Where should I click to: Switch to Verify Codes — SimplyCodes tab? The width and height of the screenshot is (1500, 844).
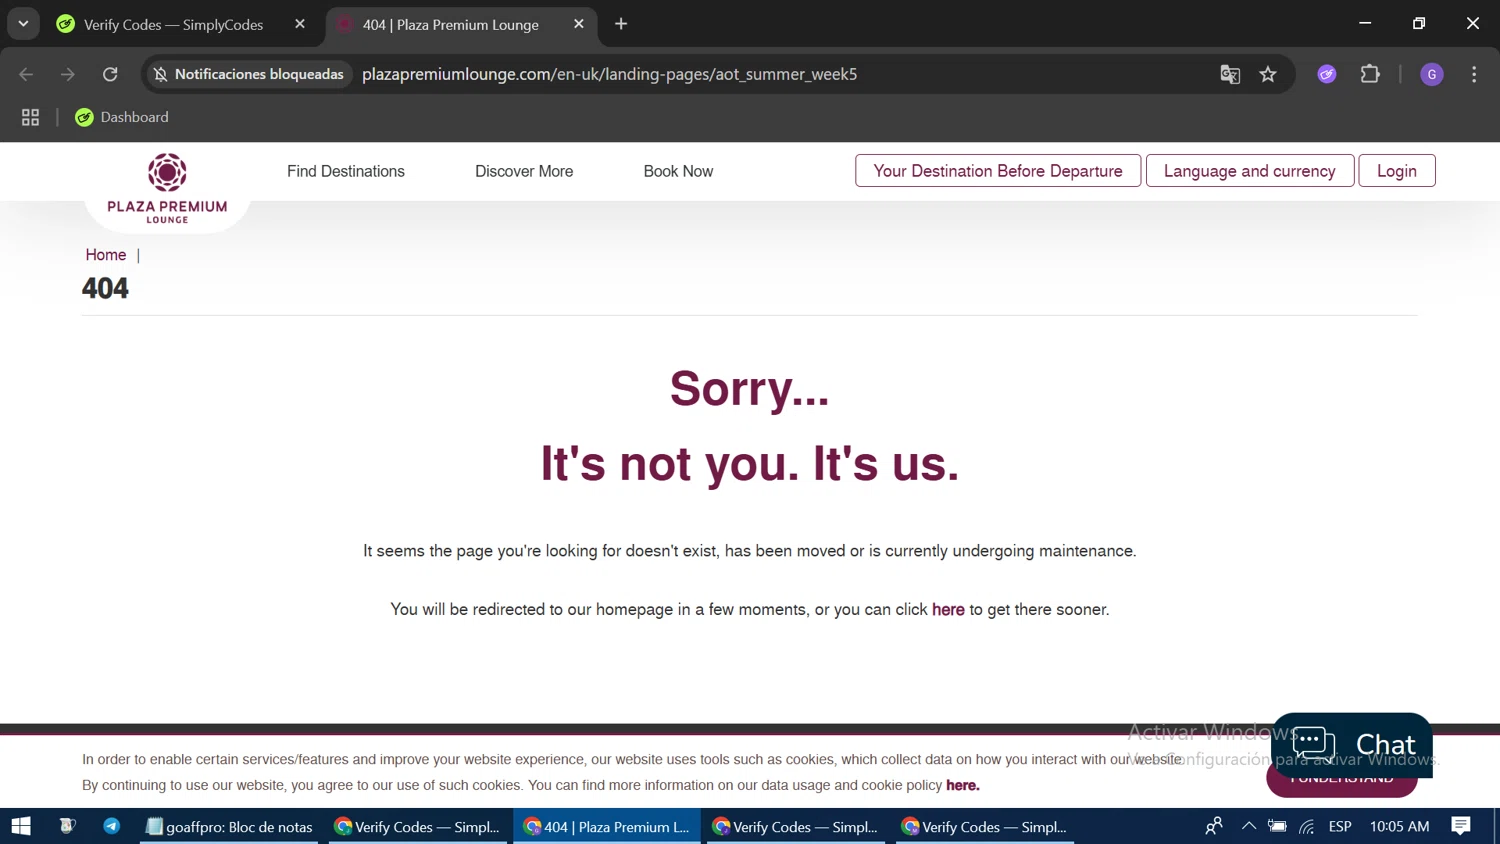pyautogui.click(x=173, y=24)
